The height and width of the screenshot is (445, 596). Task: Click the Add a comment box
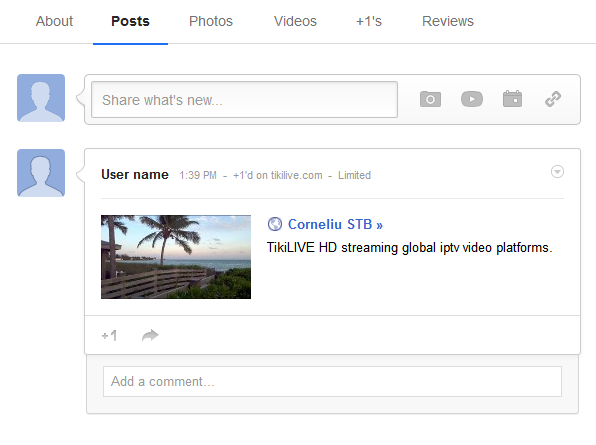click(332, 382)
